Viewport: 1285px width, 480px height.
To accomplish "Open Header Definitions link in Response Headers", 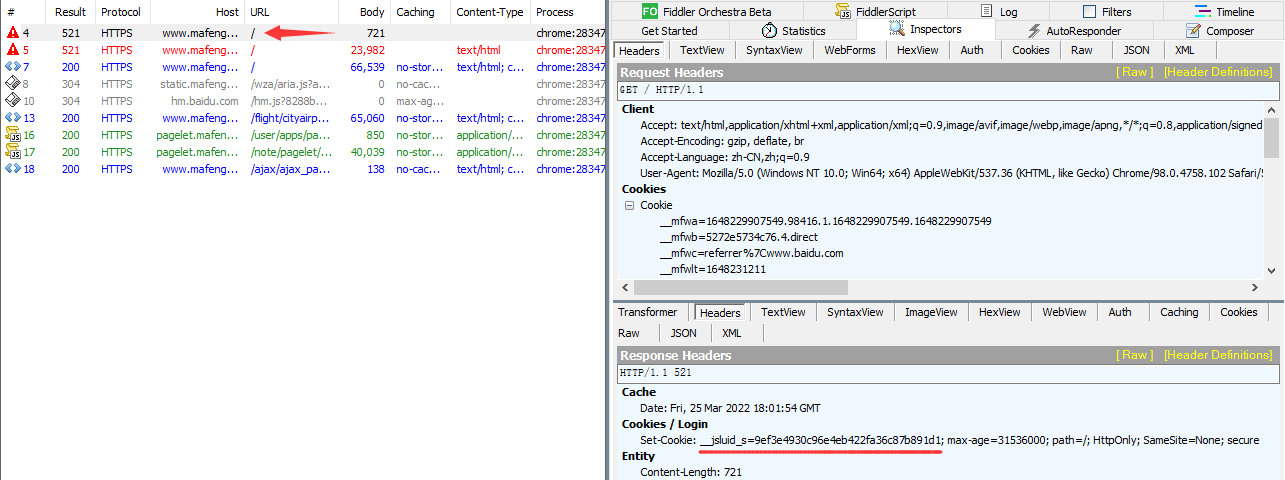I will 1217,355.
